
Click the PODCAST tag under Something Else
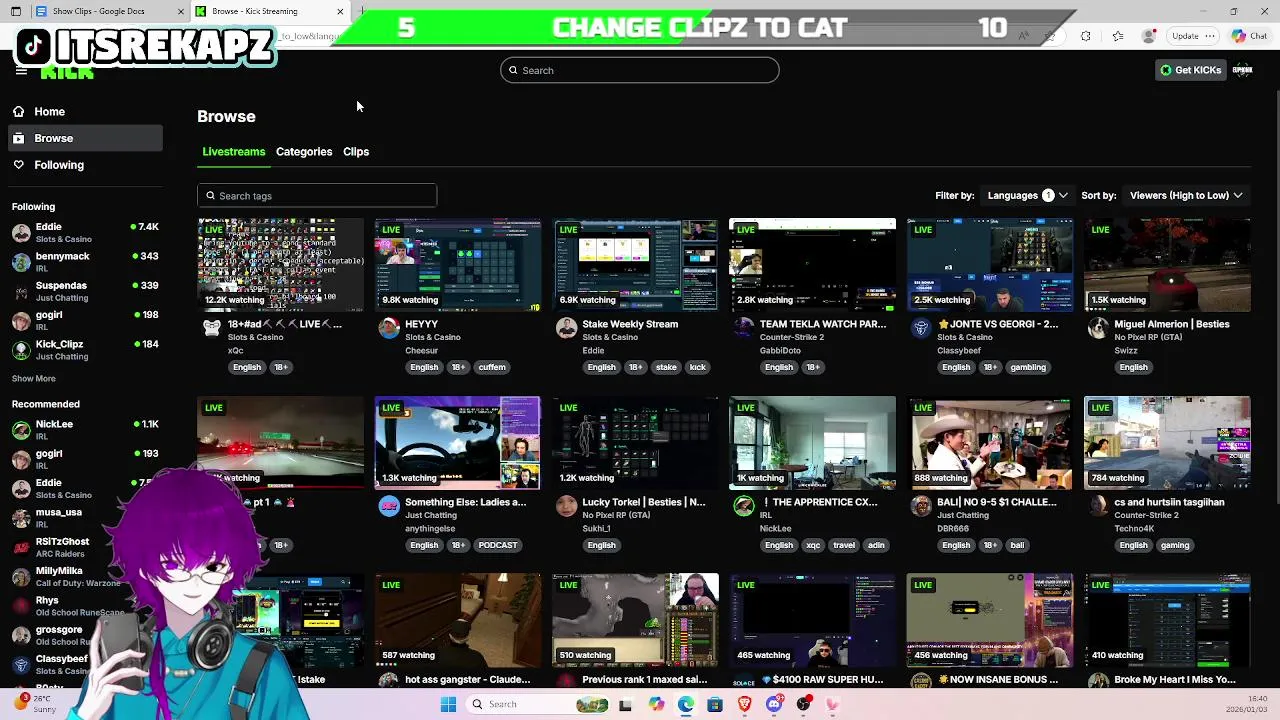(497, 545)
